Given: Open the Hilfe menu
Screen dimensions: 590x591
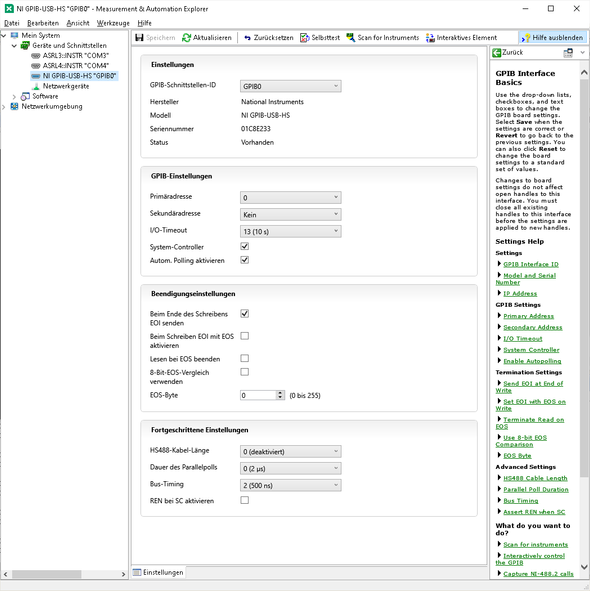Looking at the screenshot, I should pos(144,23).
